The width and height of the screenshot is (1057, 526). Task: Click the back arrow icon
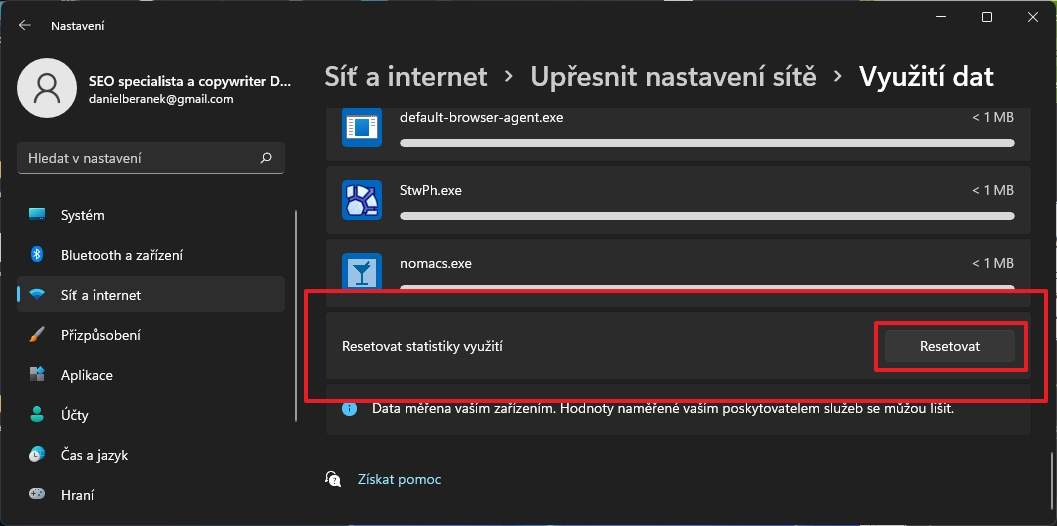25,25
